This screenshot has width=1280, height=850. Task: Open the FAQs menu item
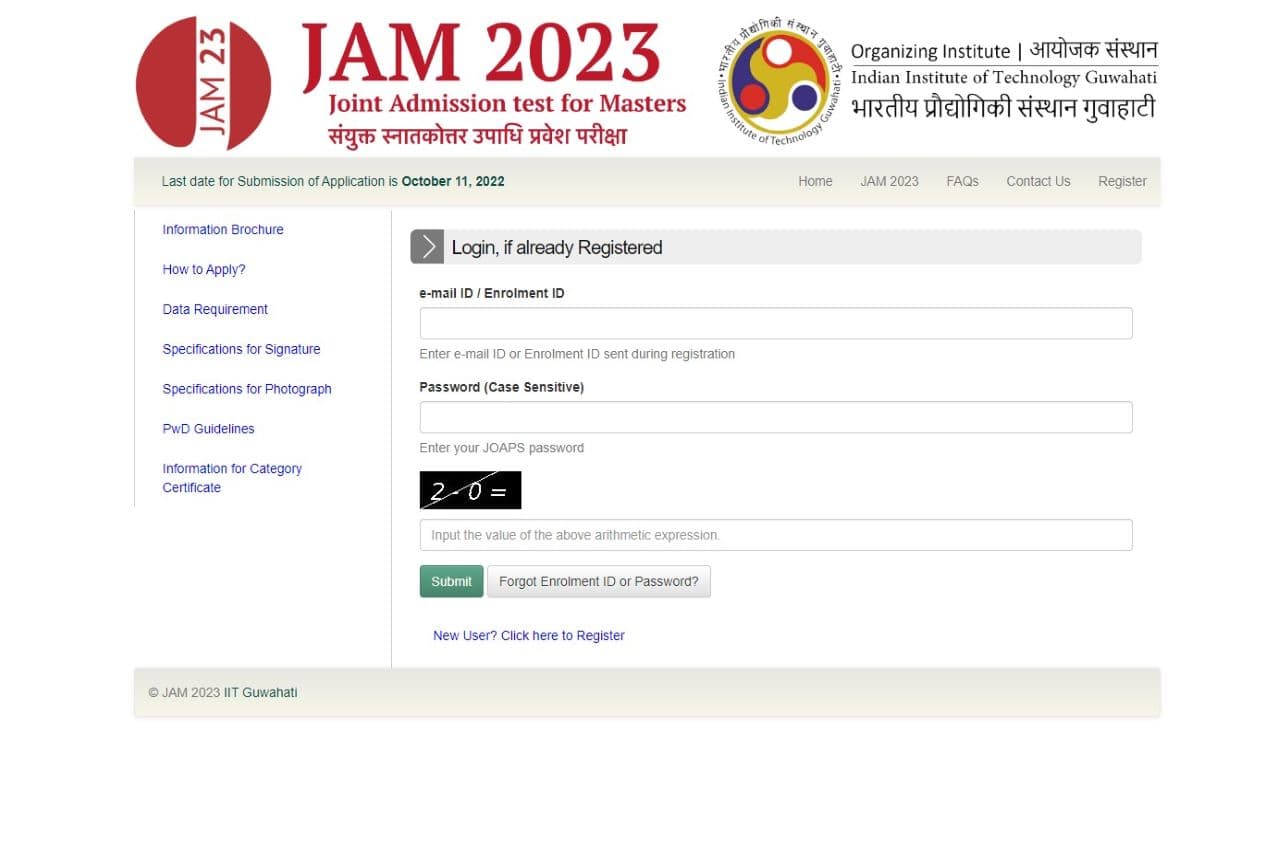(962, 181)
